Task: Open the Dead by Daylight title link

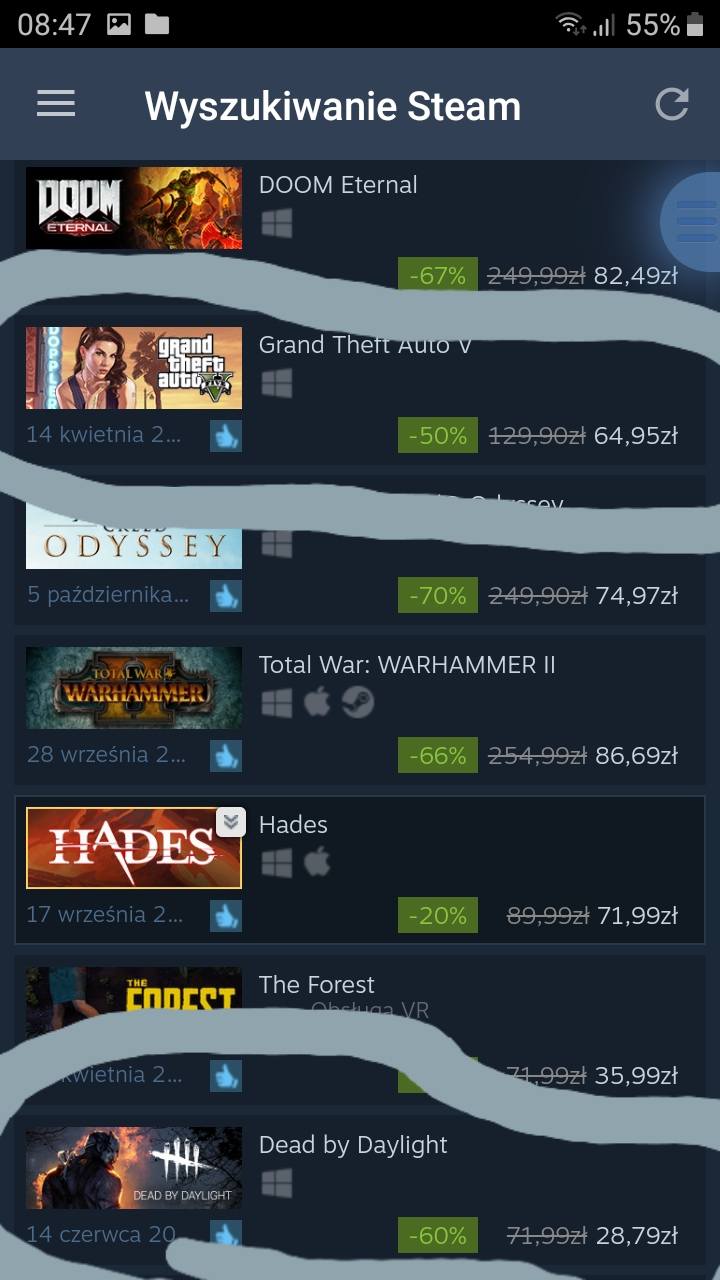Action: pyautogui.click(x=353, y=1146)
